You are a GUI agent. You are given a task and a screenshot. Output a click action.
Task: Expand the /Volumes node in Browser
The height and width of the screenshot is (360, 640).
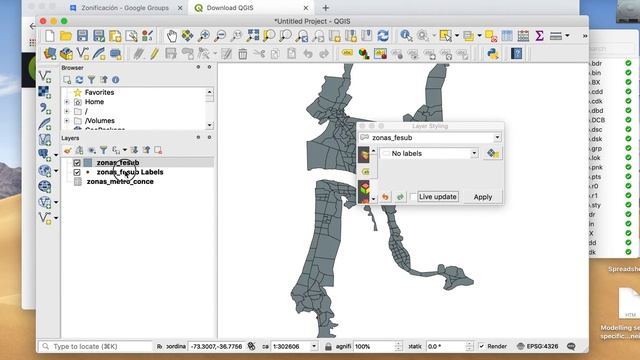tap(67, 121)
